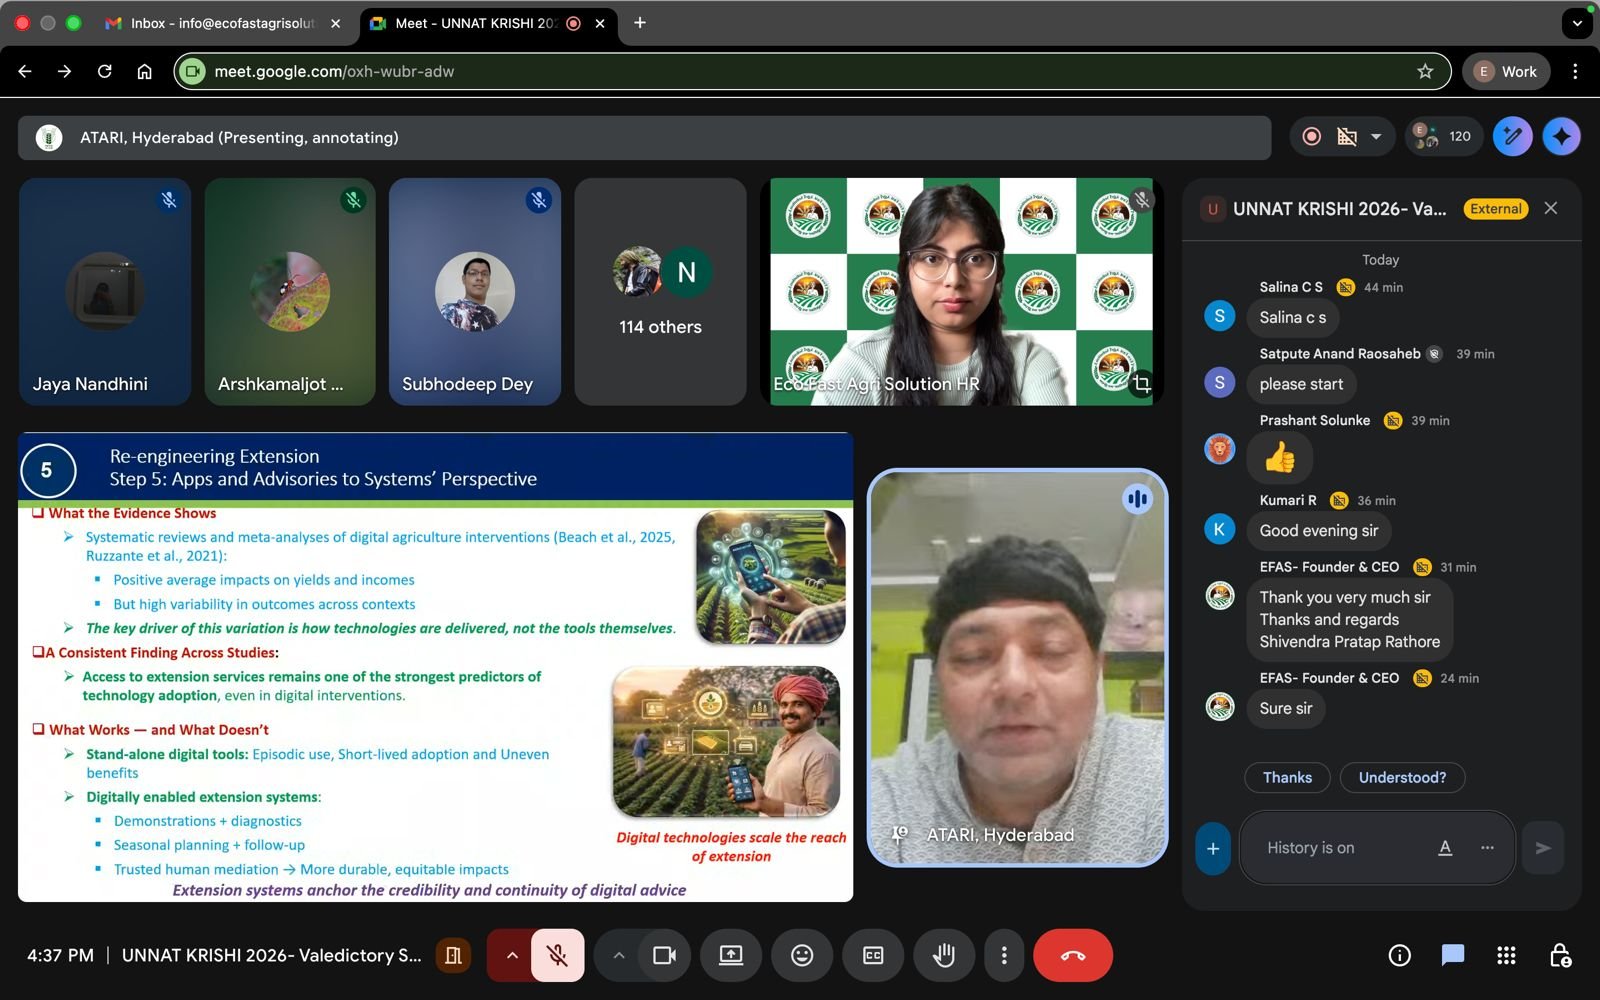Click the "please start" chat message

1301,384
